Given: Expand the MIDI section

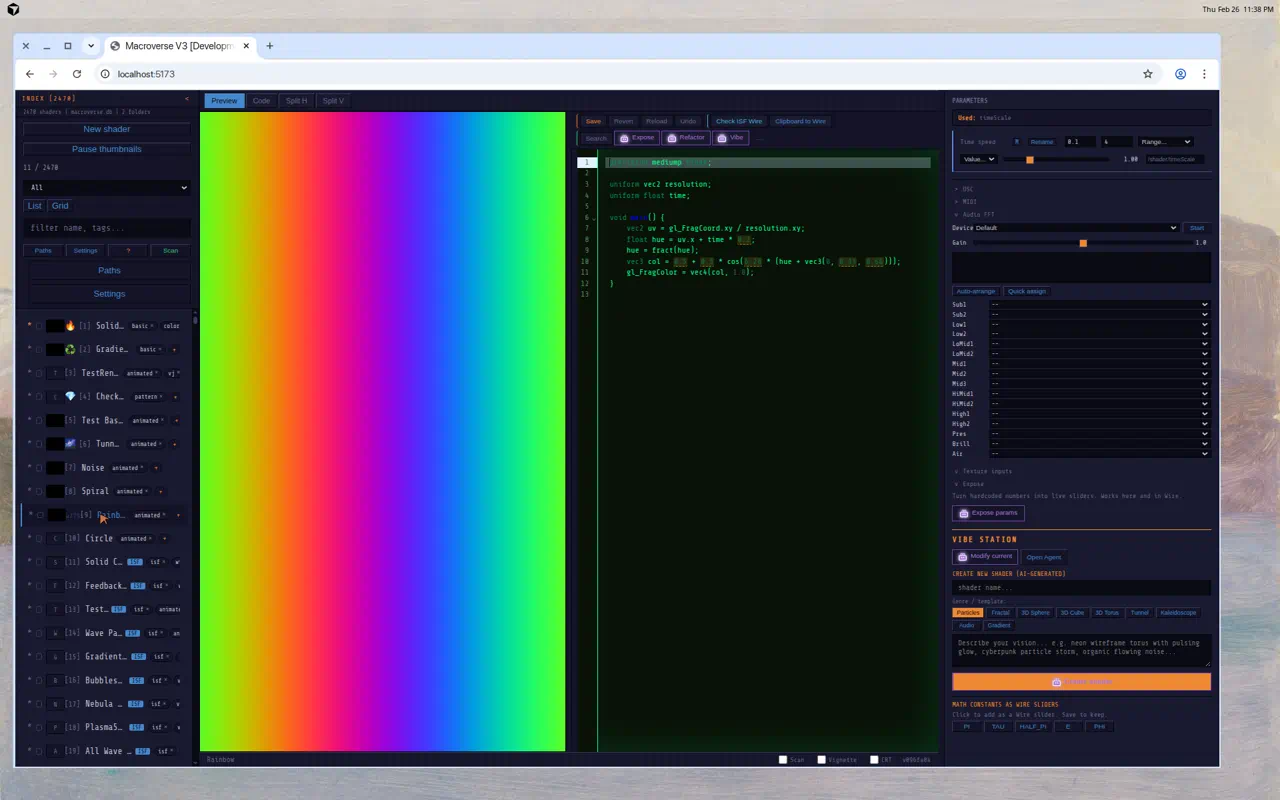Looking at the screenshot, I should 966,202.
